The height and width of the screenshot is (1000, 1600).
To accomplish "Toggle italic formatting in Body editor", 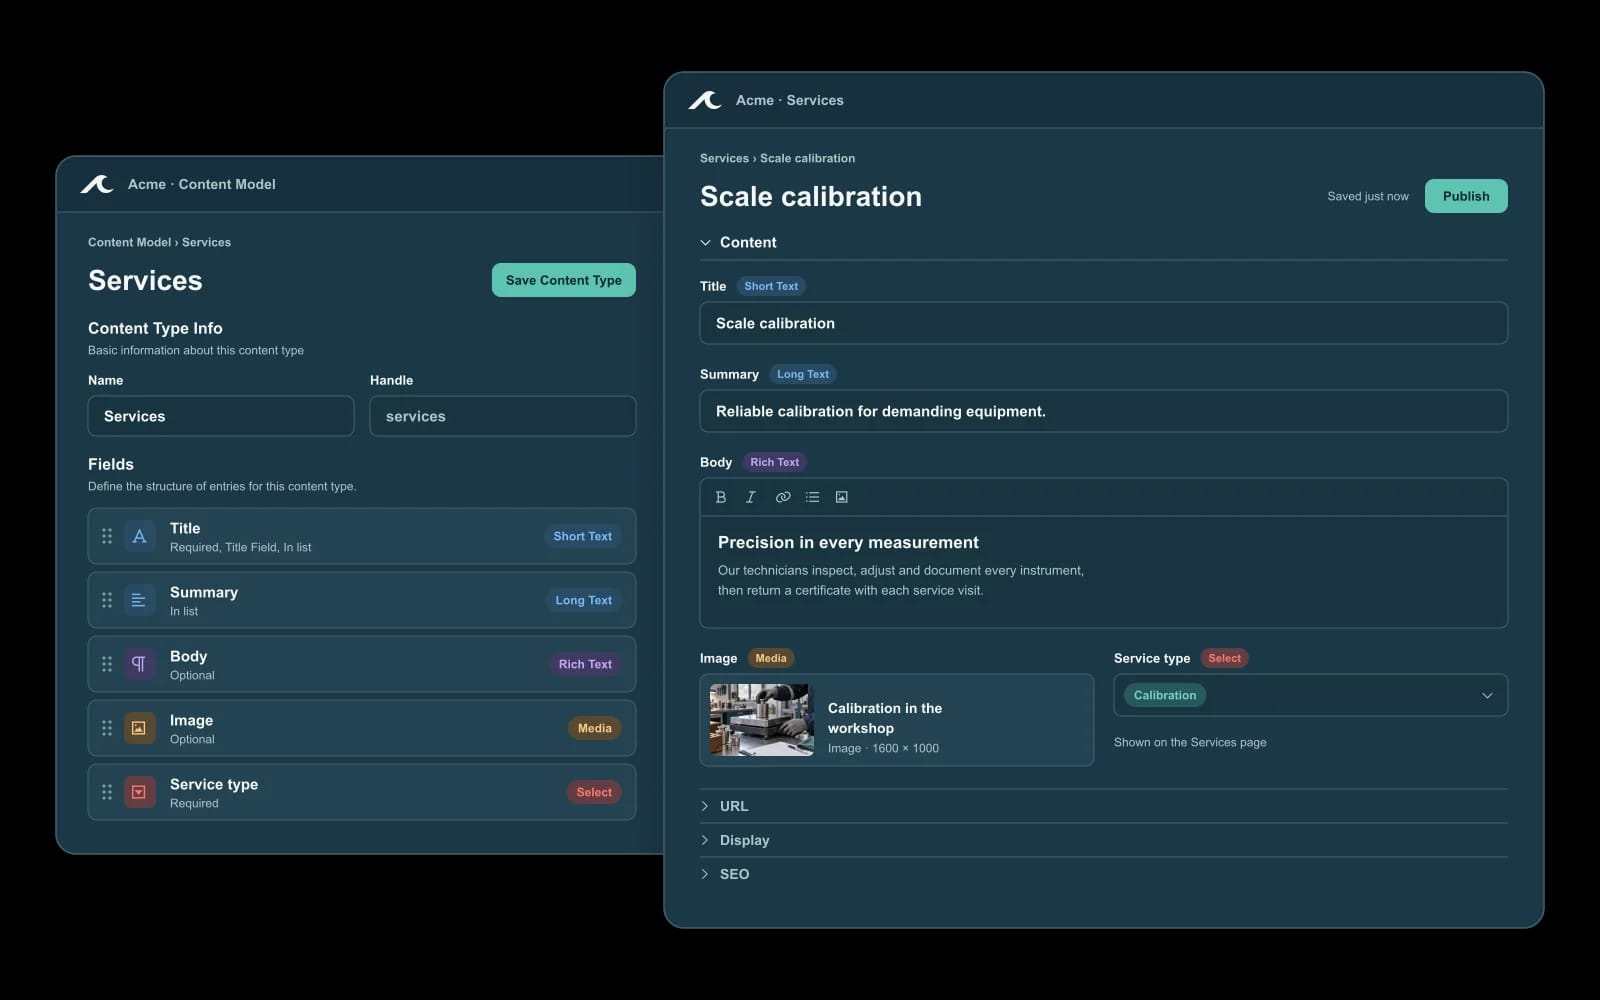I will point(750,497).
